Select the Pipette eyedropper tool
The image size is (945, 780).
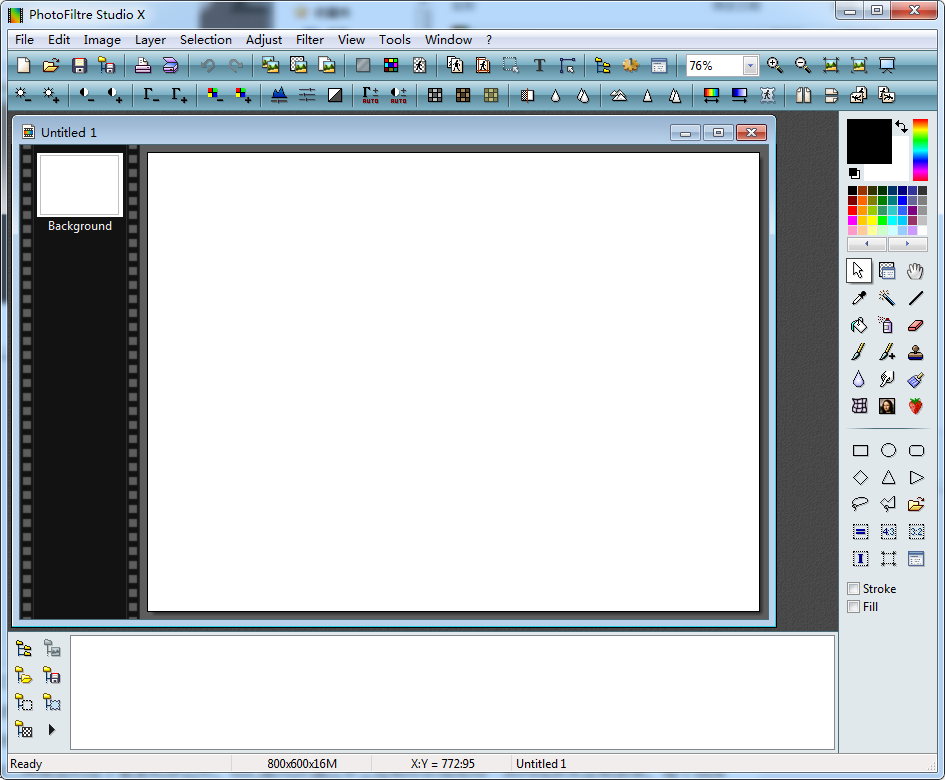(x=859, y=298)
